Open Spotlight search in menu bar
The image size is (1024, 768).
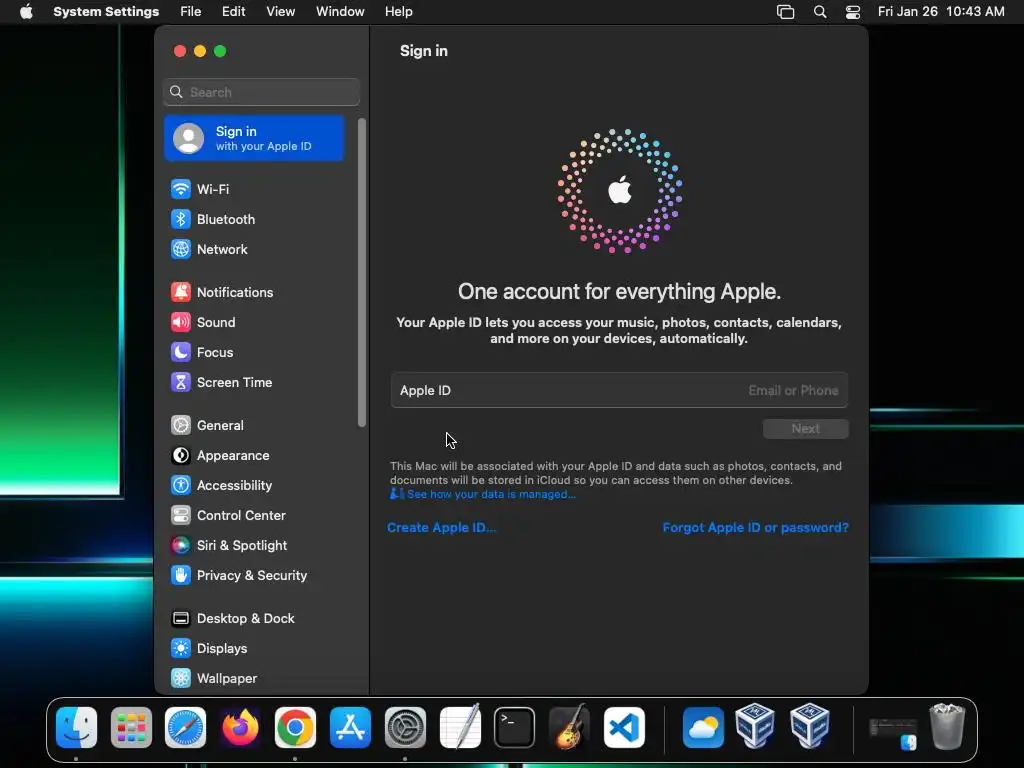(x=820, y=12)
